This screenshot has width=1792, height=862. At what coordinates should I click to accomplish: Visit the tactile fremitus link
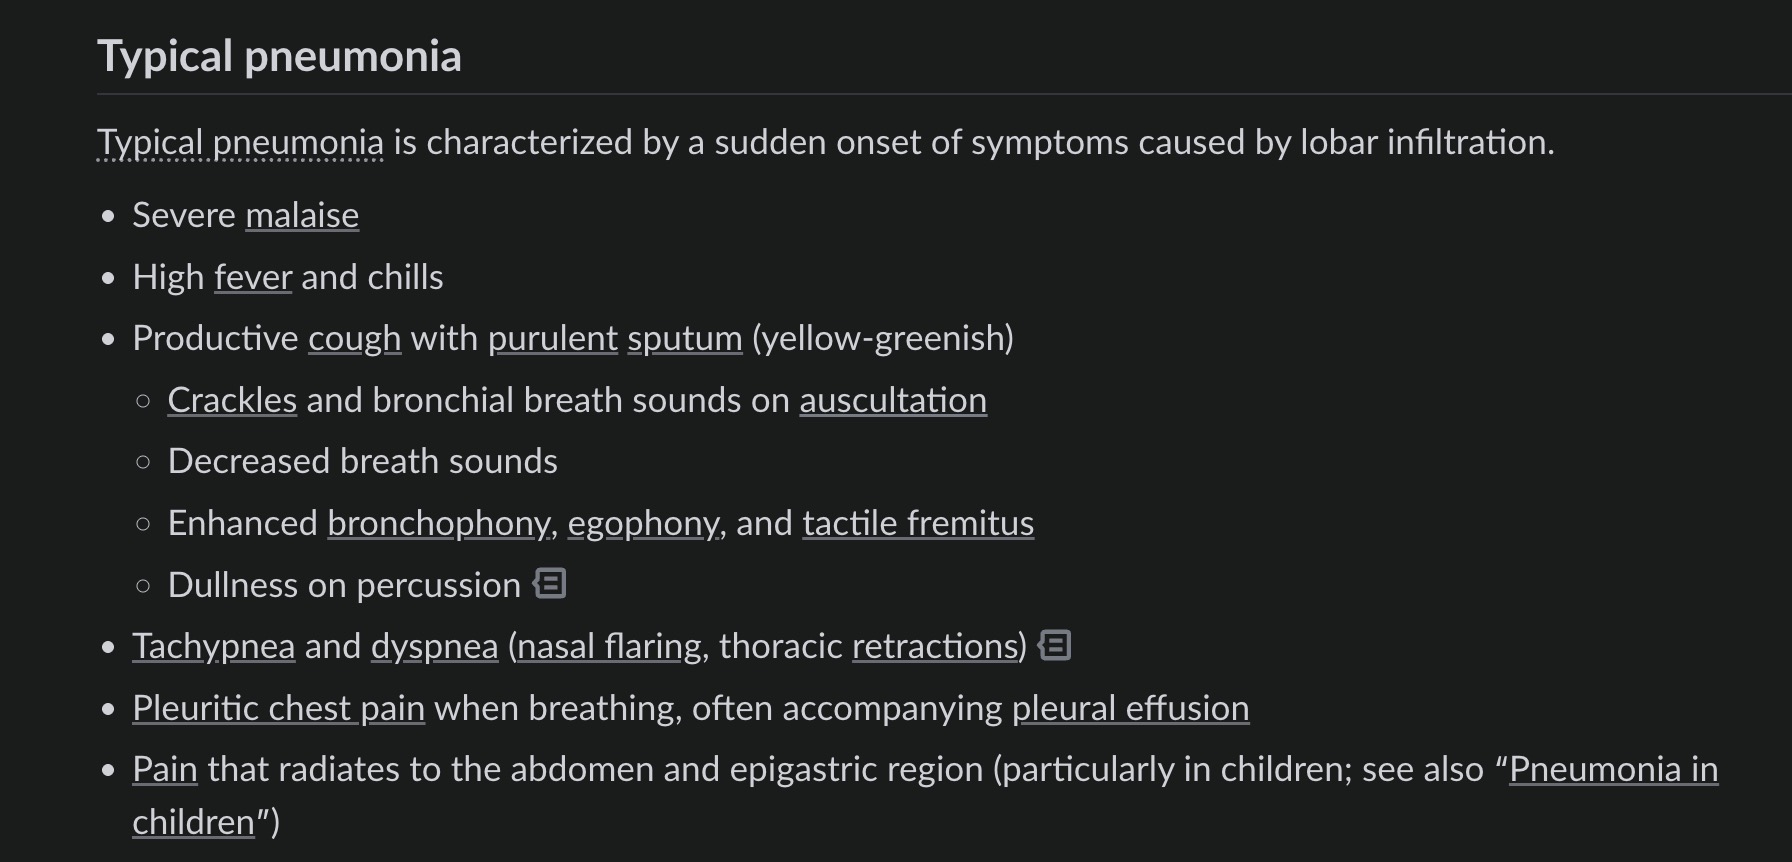(918, 524)
